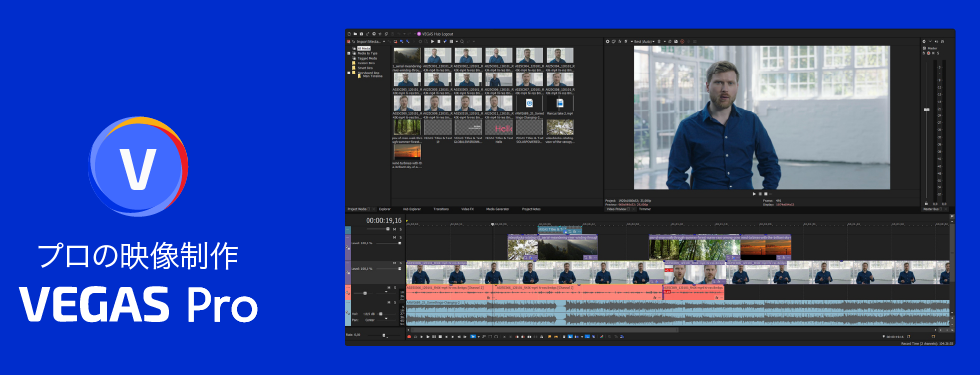Image resolution: width=980 pixels, height=375 pixels.
Task: Toggle loop playback in timeline transport
Action: [416, 337]
